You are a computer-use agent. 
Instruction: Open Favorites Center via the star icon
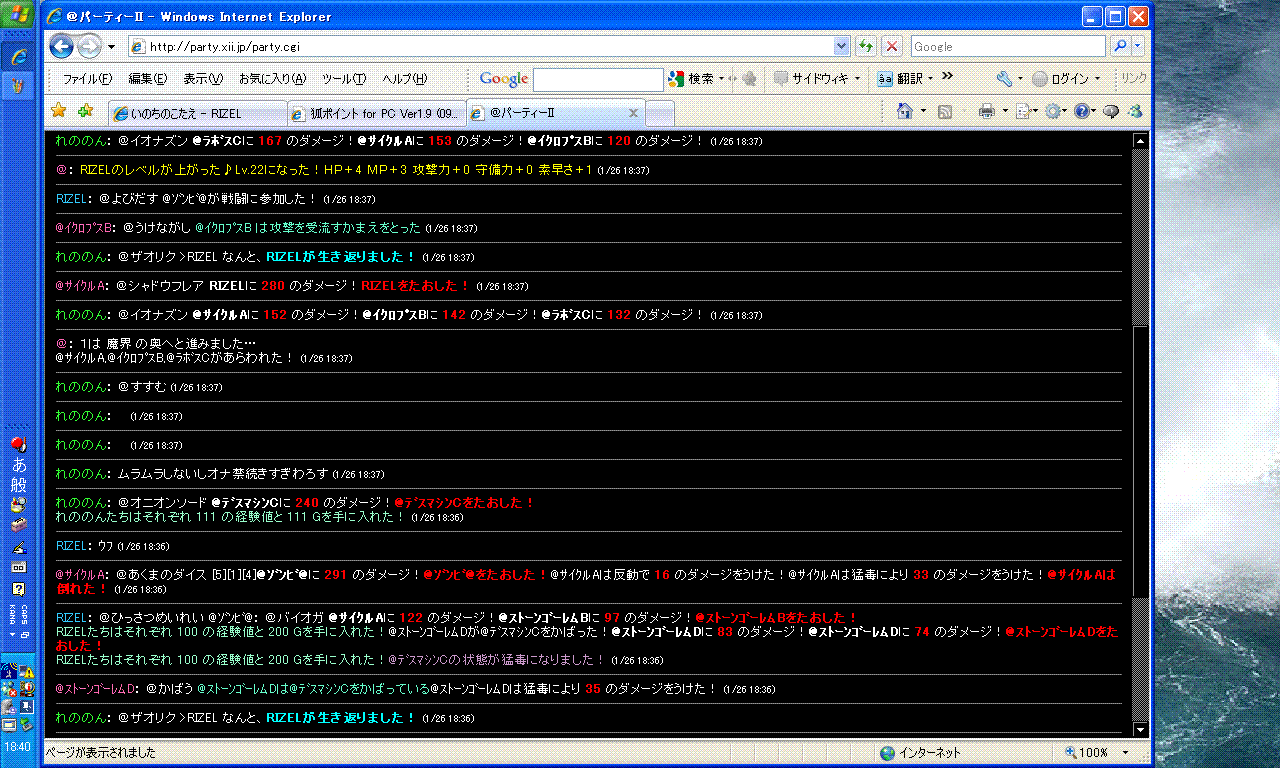point(59,111)
